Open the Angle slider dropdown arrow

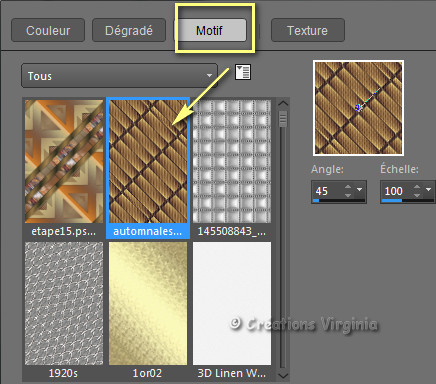coord(359,189)
